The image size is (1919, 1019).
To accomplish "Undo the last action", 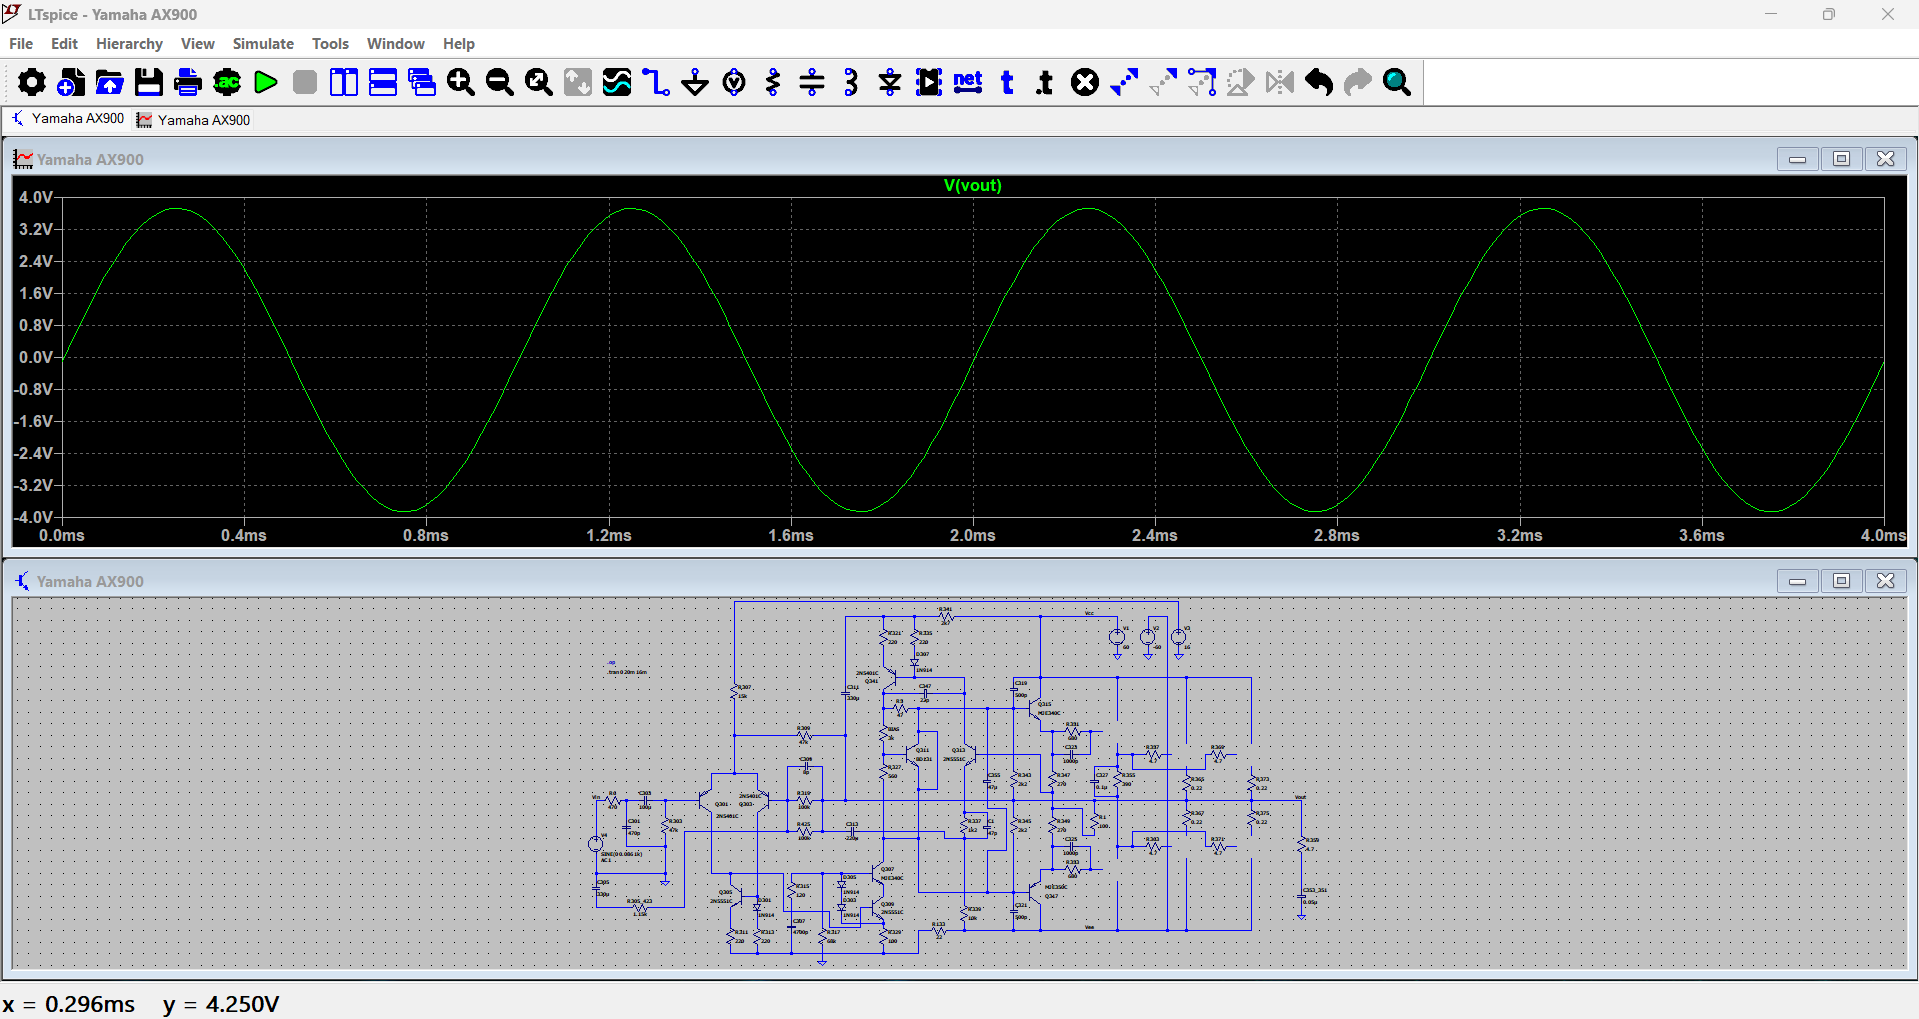I will pyautogui.click(x=1319, y=82).
